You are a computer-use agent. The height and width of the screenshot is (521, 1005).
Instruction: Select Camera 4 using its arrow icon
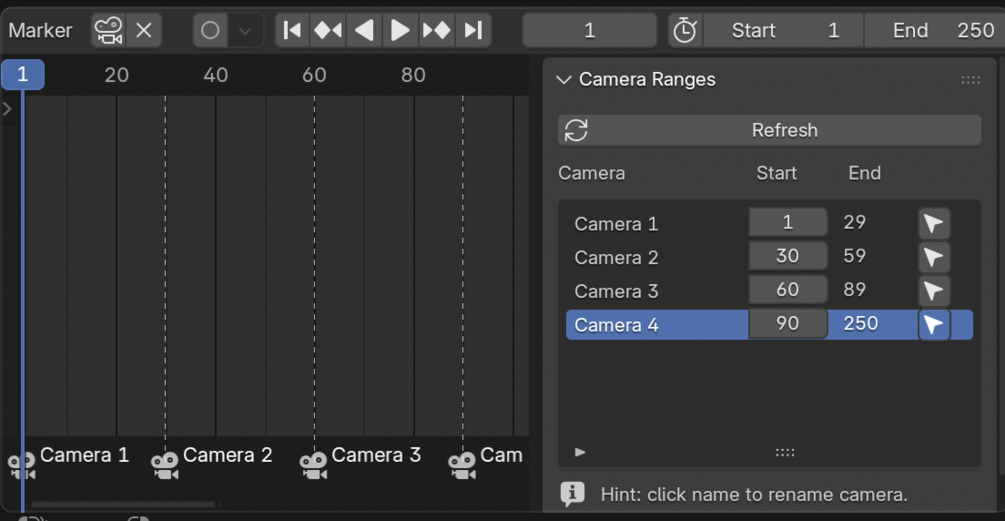[x=933, y=325]
